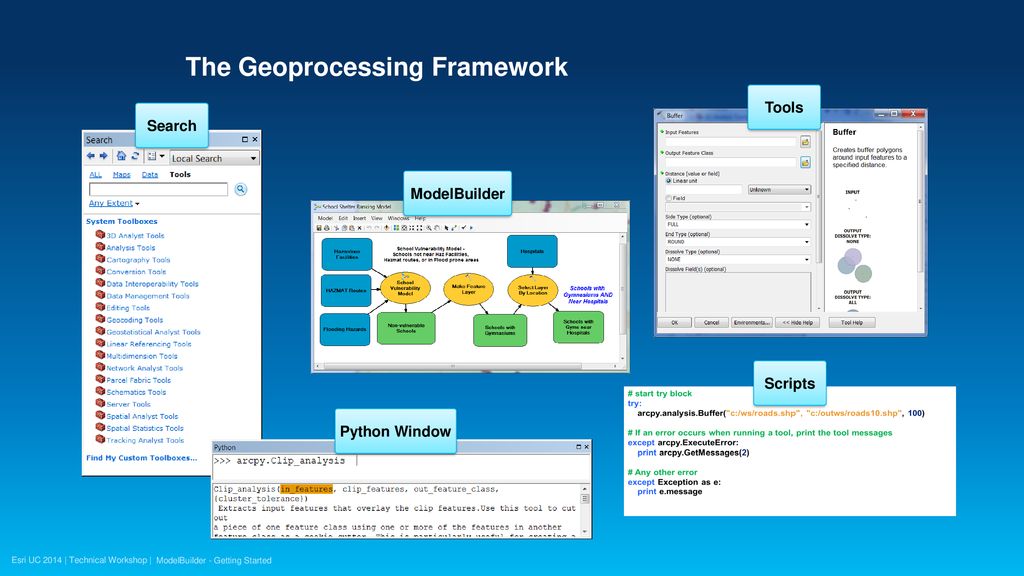
Task: Click Paste icon in ModelBuilder toolbar
Action: (x=351, y=228)
